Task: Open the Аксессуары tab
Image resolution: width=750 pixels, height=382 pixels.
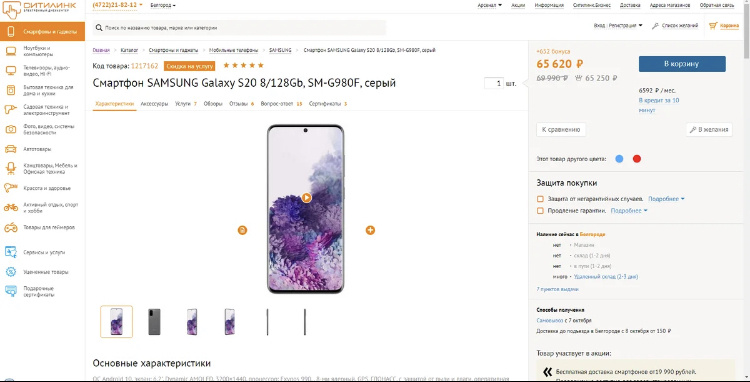Action: coord(154,104)
